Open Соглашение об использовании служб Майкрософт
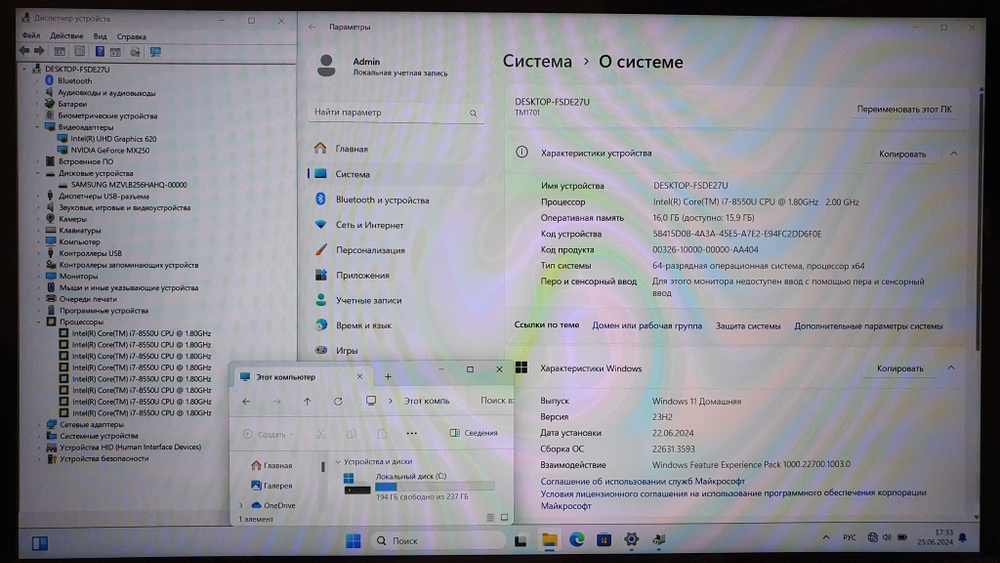Screen dimensions: 1000x563 642,481
